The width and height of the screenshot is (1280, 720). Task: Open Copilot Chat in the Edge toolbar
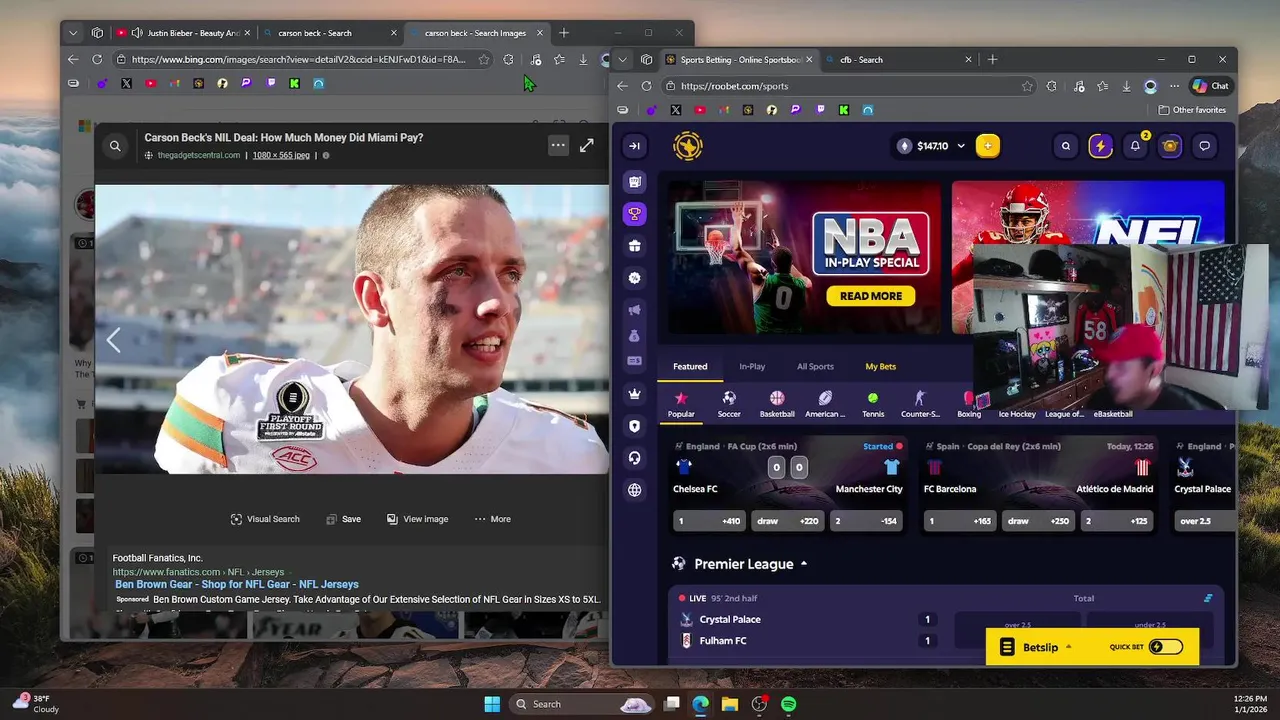[1212, 86]
